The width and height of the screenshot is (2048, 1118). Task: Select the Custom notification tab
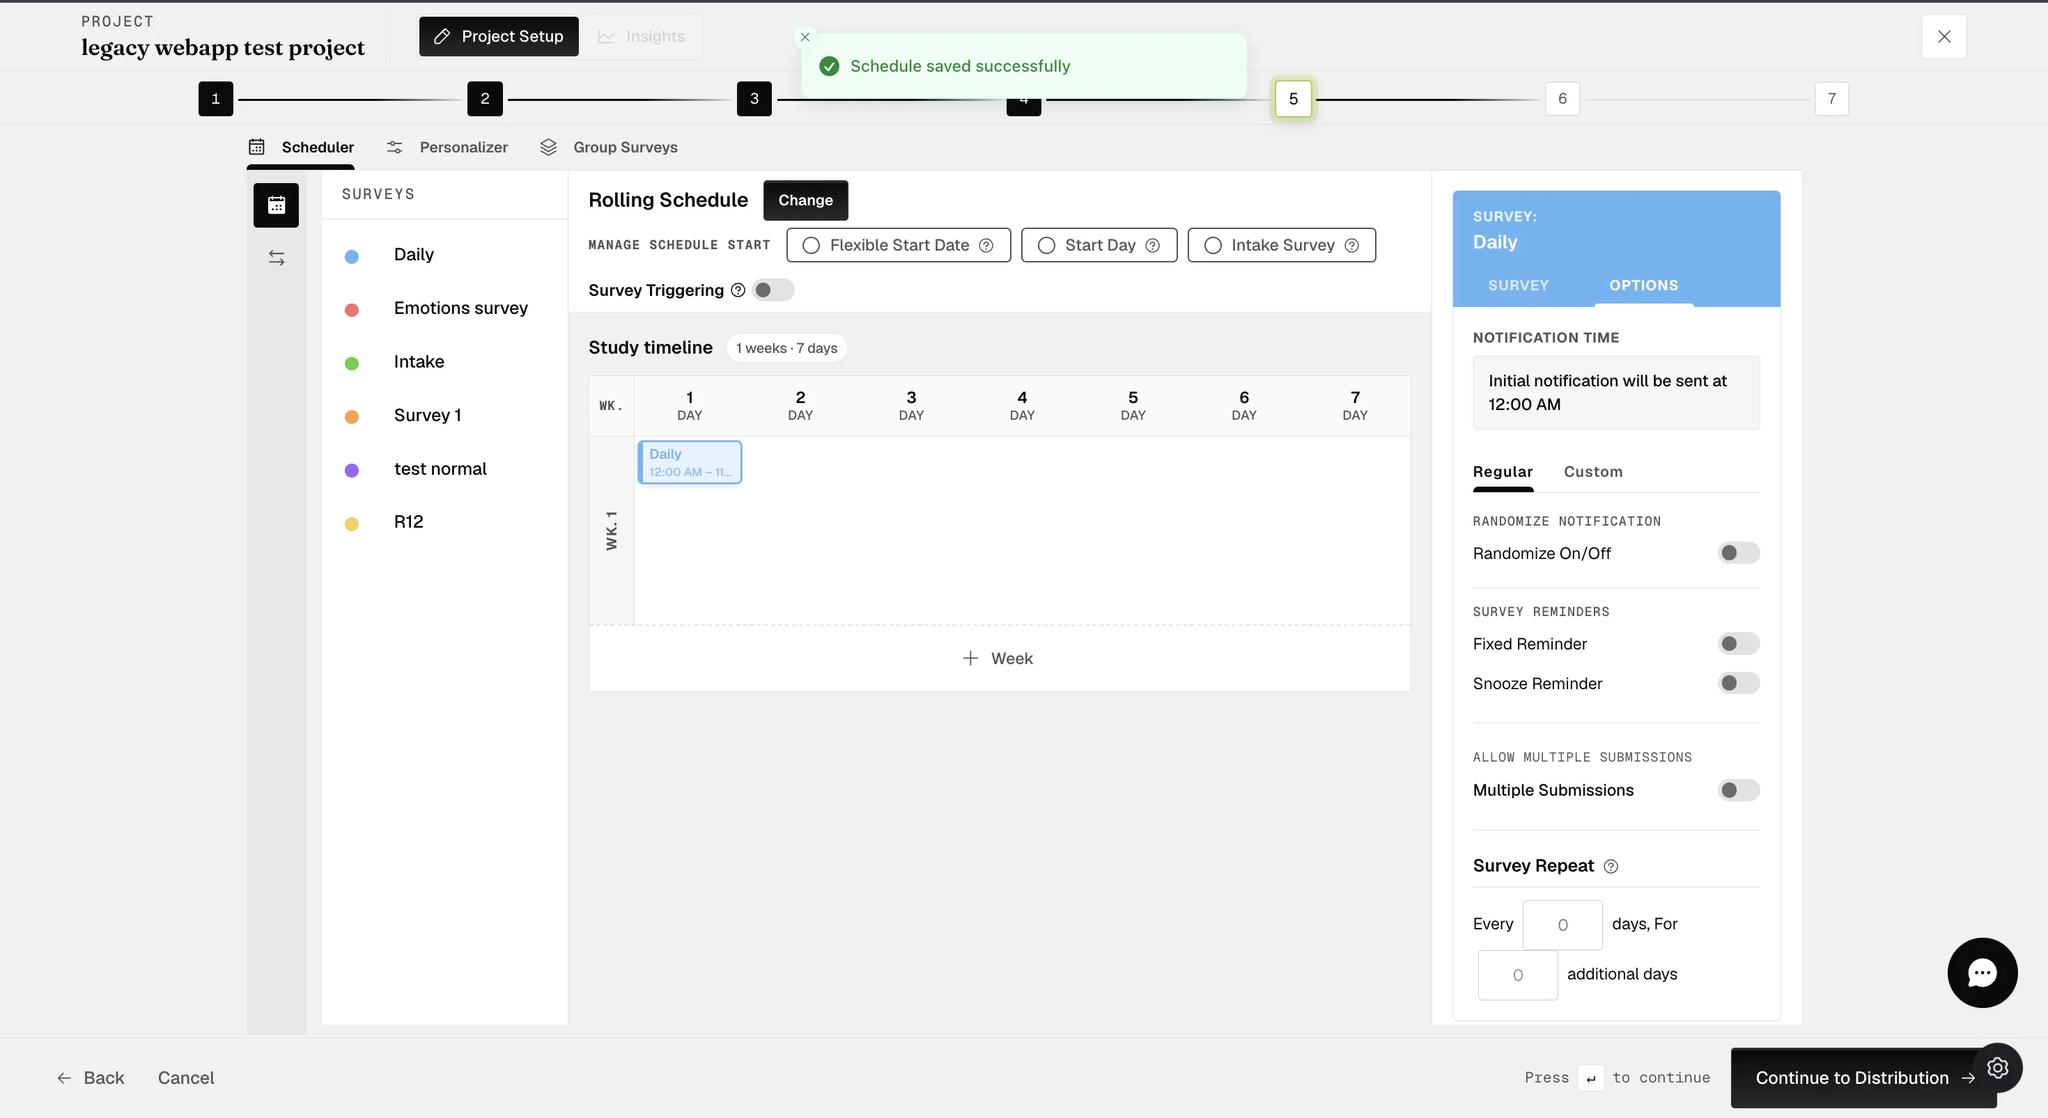tap(1593, 472)
